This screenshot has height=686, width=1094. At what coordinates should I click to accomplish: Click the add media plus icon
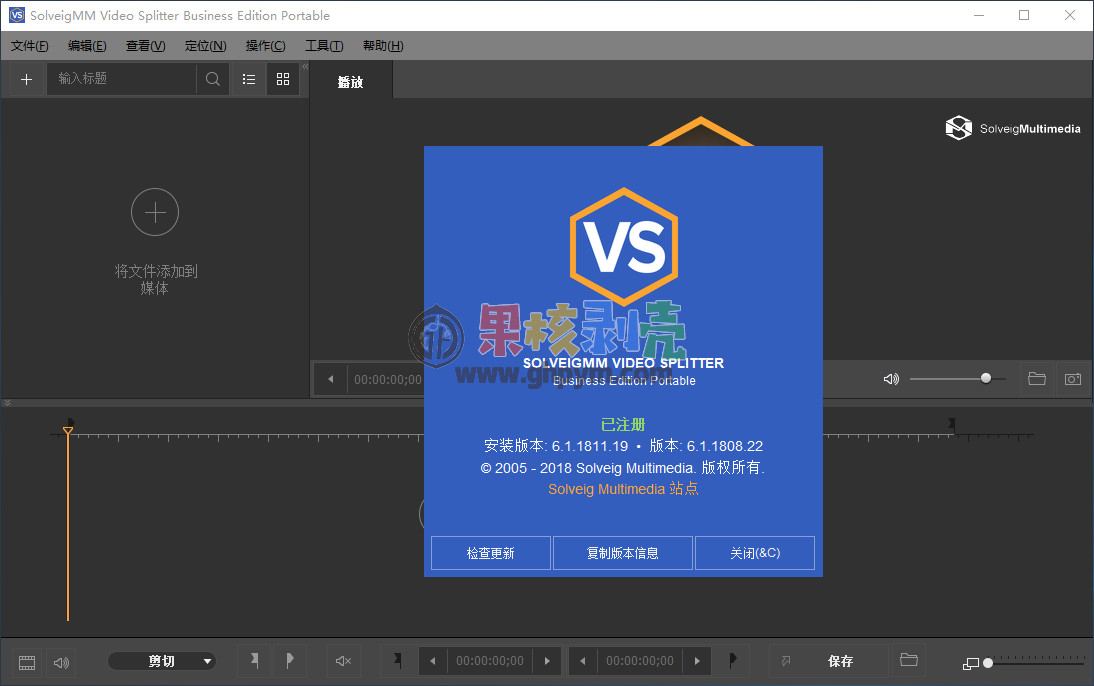tap(25, 79)
